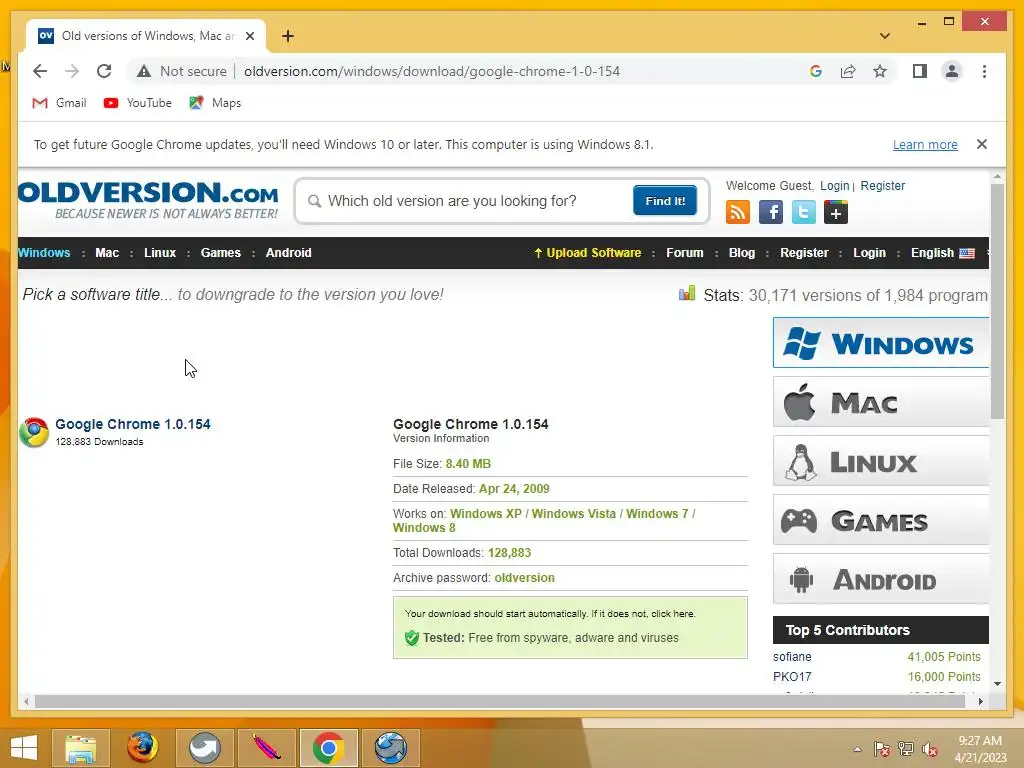Open a new browser tab
1024x768 pixels.
(x=288, y=36)
